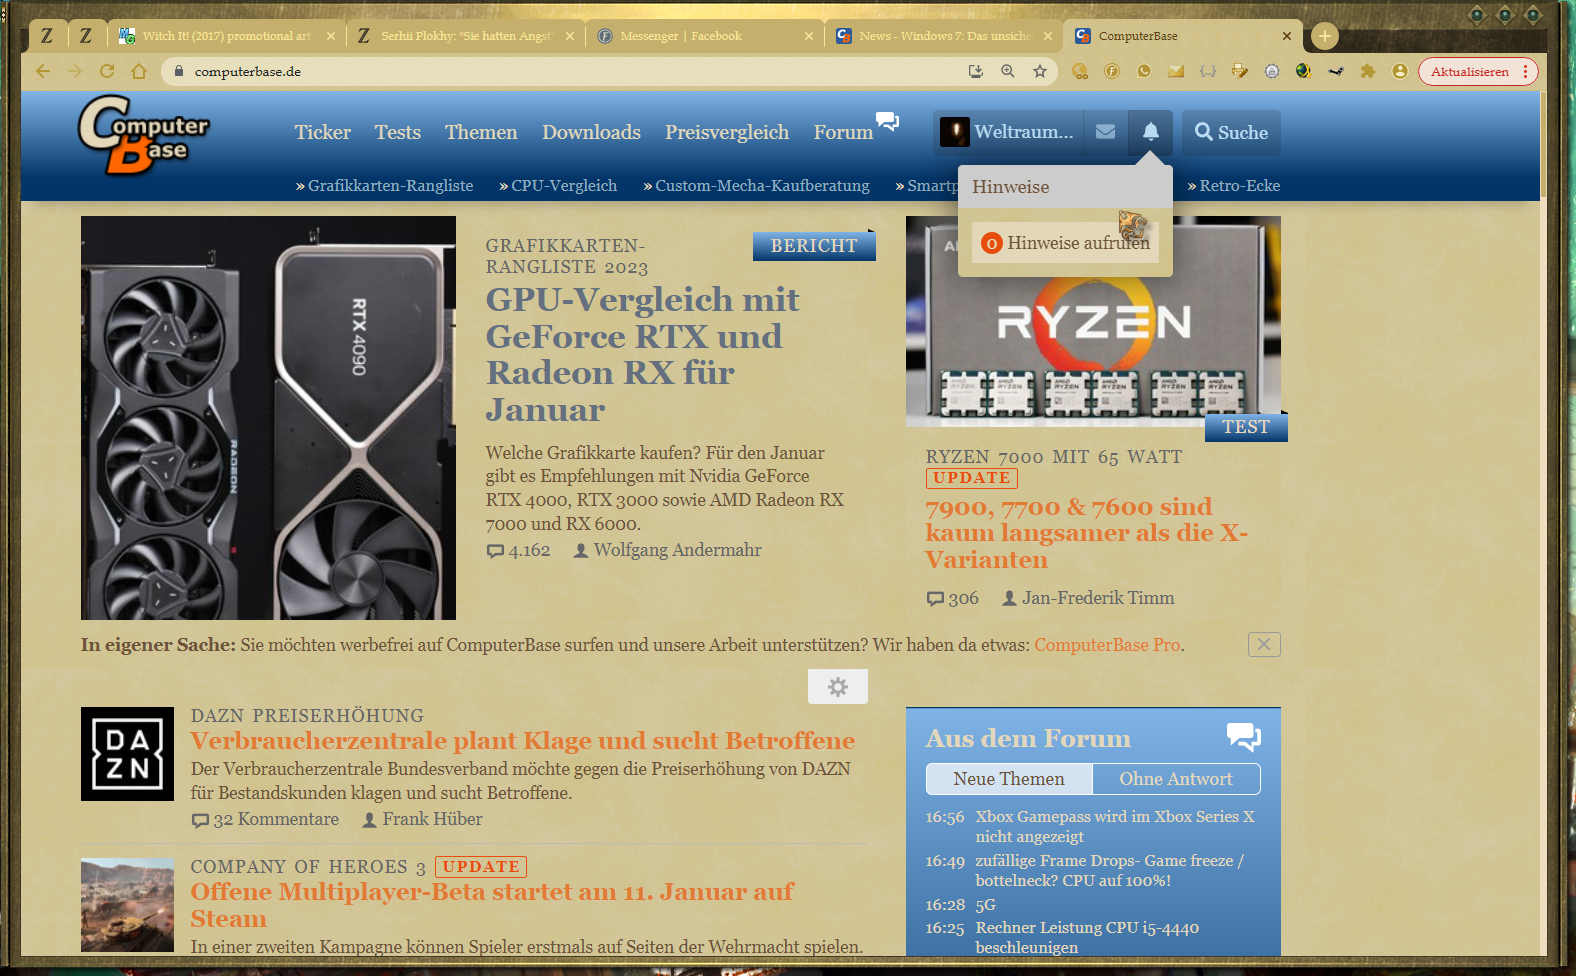This screenshot has height=976, width=1576.
Task: Open the Steam extension icon
Action: click(x=1335, y=71)
